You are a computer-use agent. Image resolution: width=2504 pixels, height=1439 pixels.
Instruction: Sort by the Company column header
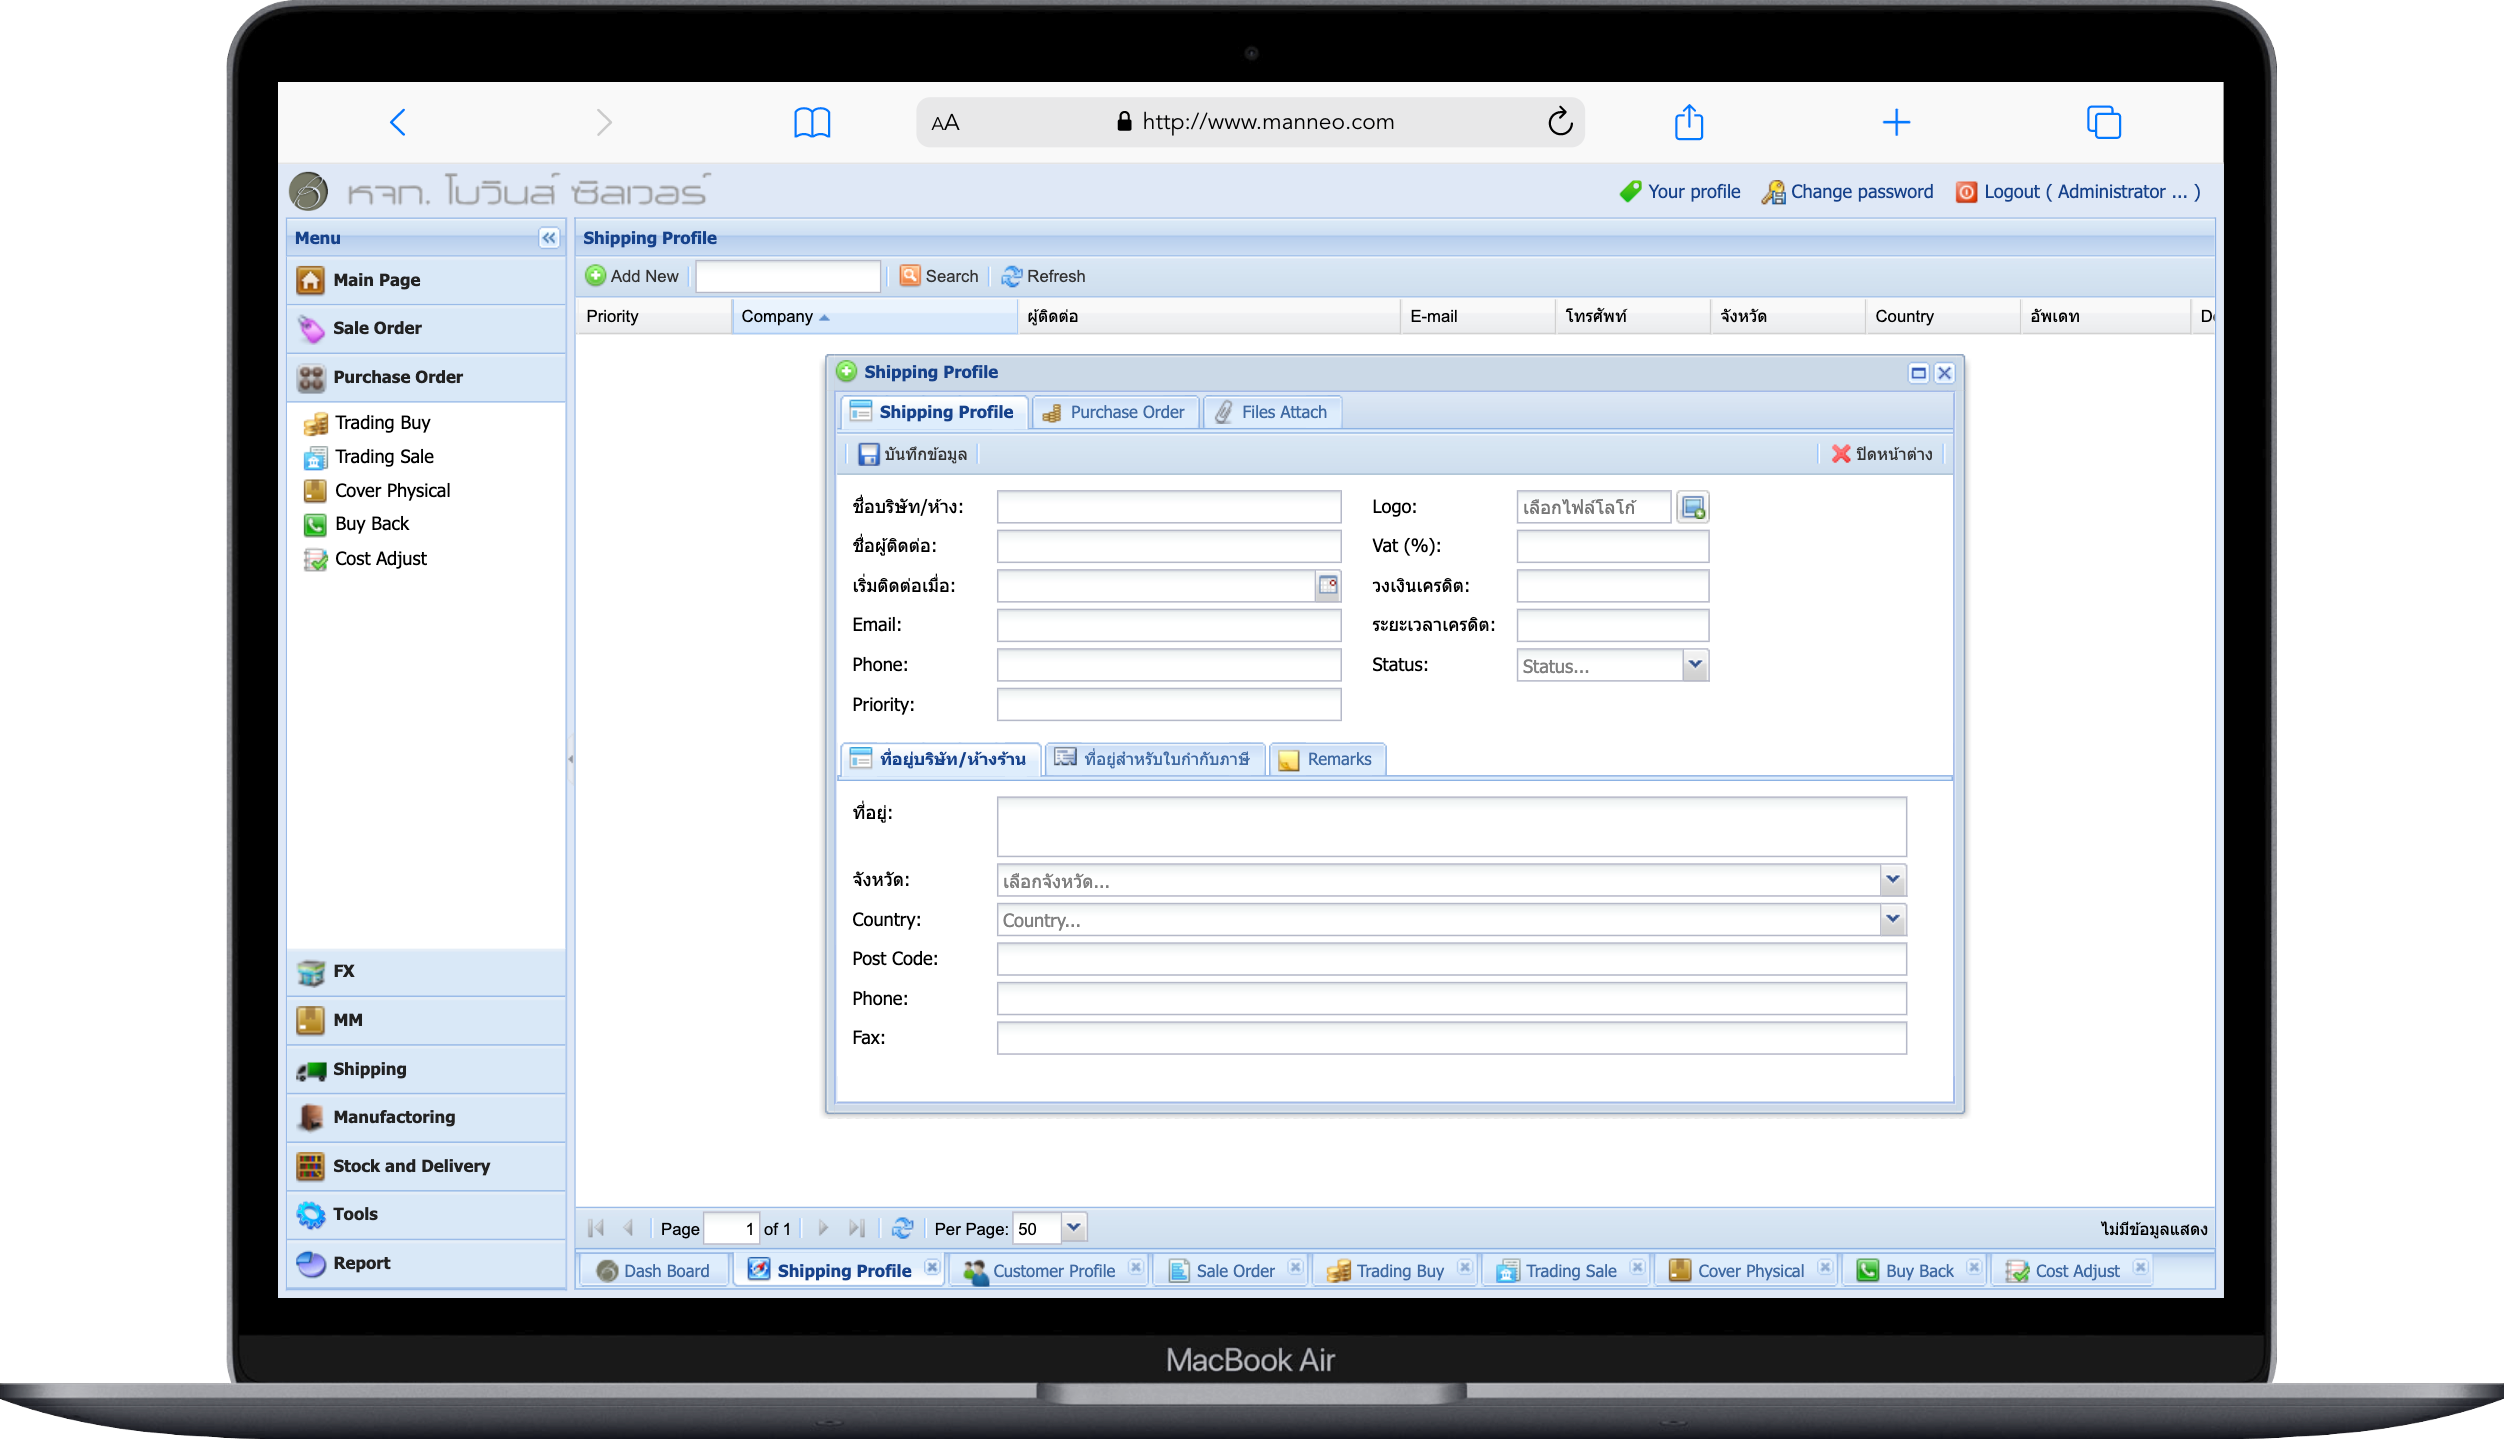click(874, 316)
